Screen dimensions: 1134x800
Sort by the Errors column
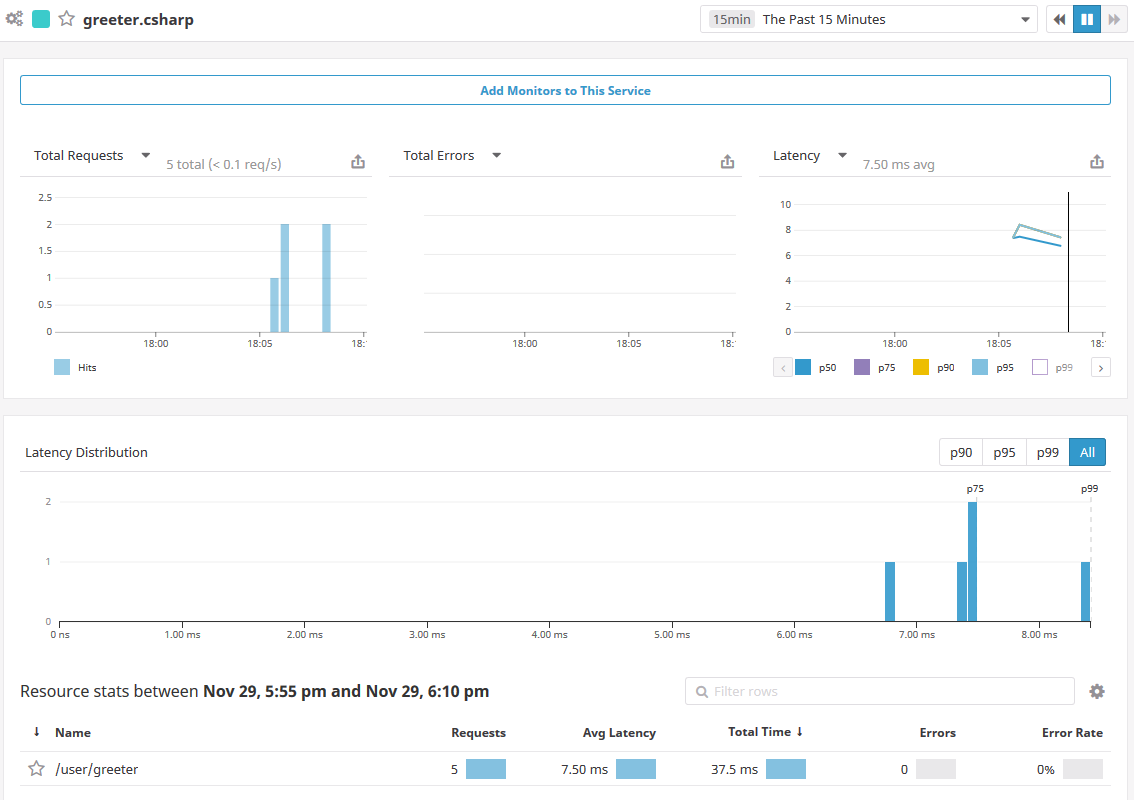pyautogui.click(x=937, y=733)
